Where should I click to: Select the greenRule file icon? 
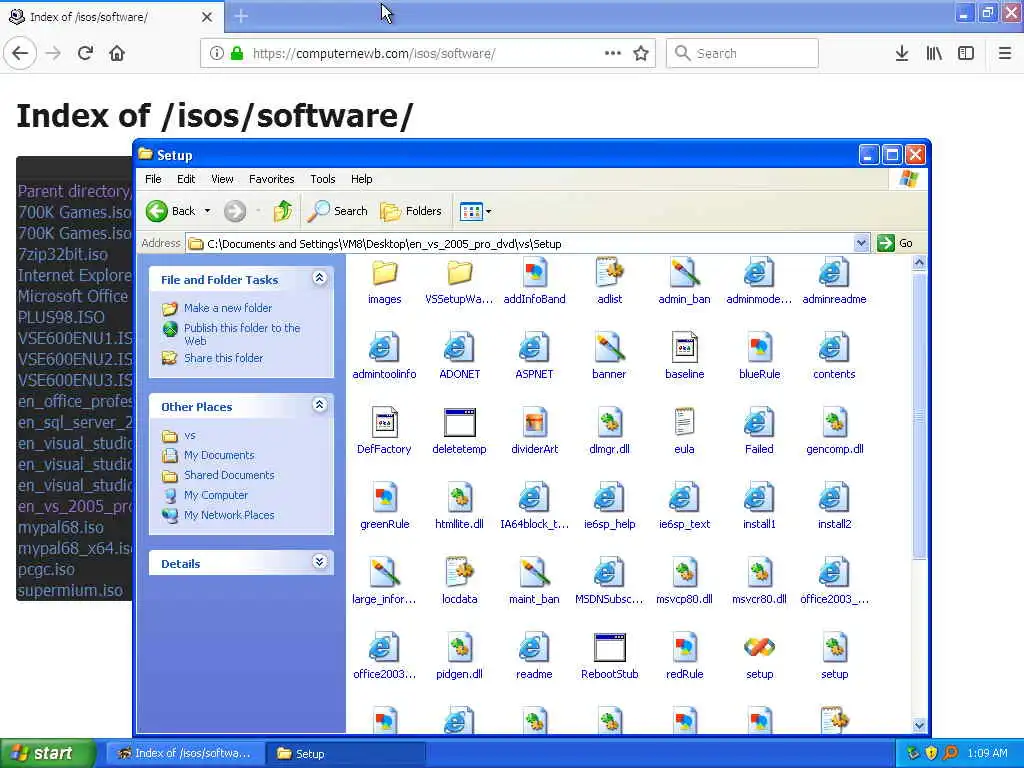point(385,498)
